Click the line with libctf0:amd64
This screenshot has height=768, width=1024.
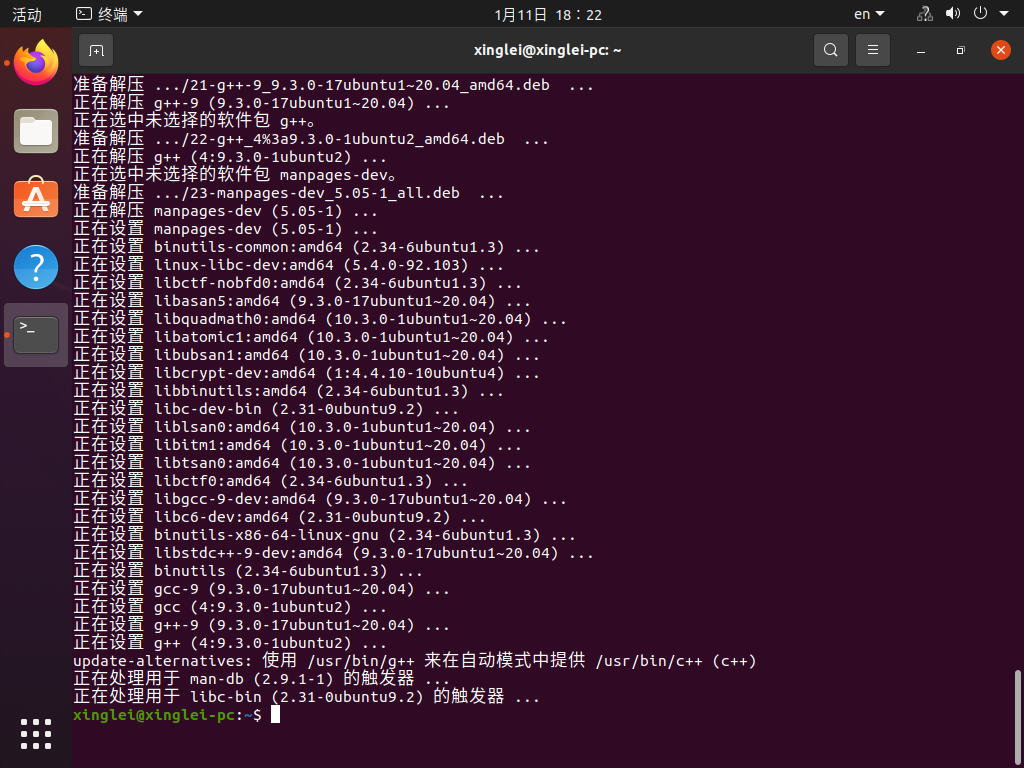click(270, 481)
